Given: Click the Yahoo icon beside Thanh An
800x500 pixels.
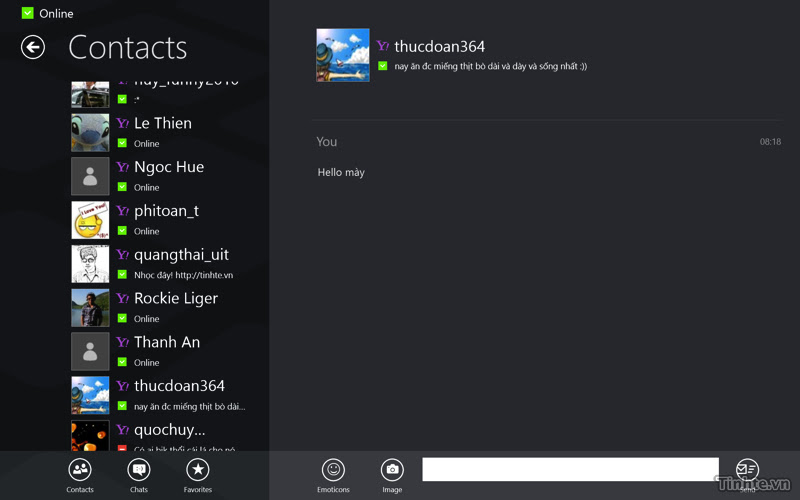Looking at the screenshot, I should click(x=122, y=342).
